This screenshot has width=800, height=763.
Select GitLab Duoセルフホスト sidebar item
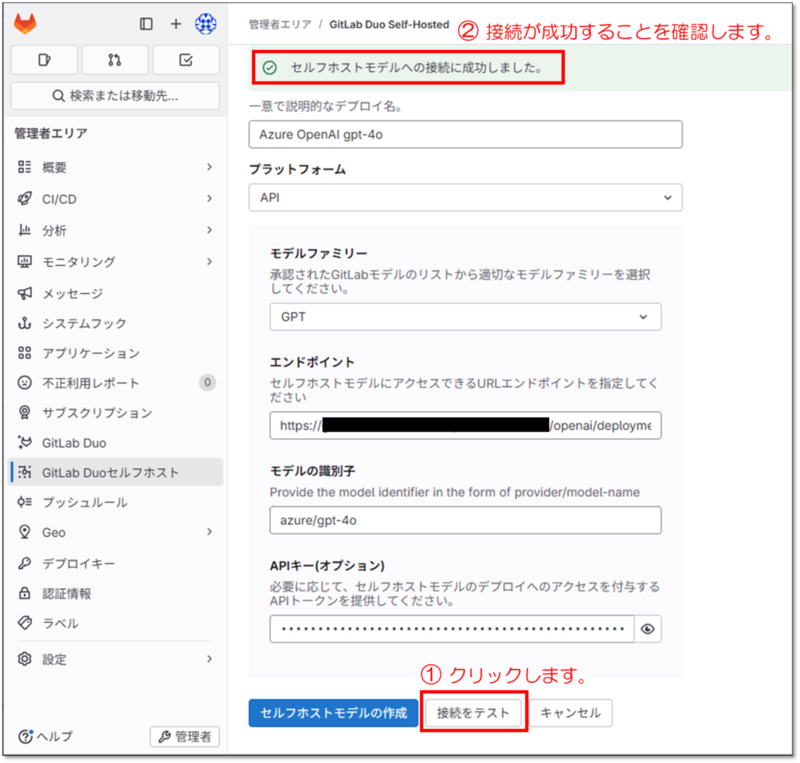pos(116,472)
